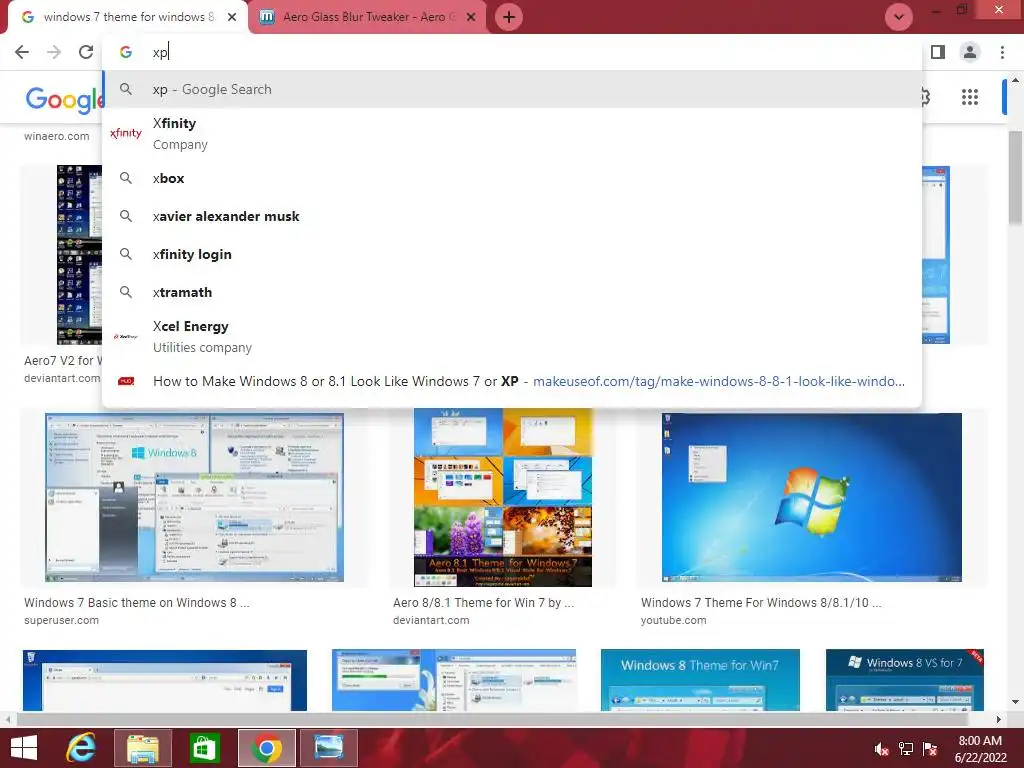Click the MUO favicon beside the makeuseof suggestion
The image size is (1024, 768).
126,381
